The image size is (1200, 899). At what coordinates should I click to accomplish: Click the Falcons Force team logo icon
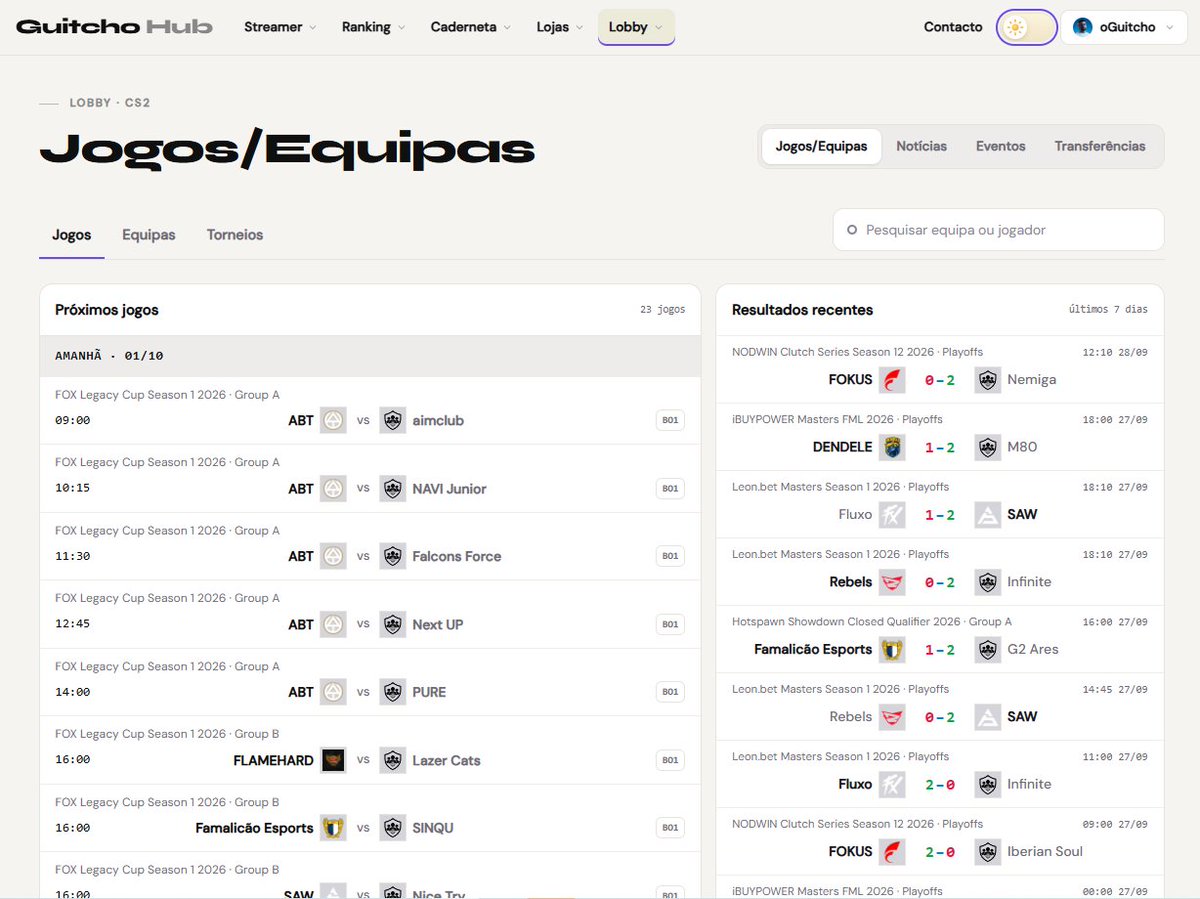pyautogui.click(x=393, y=556)
